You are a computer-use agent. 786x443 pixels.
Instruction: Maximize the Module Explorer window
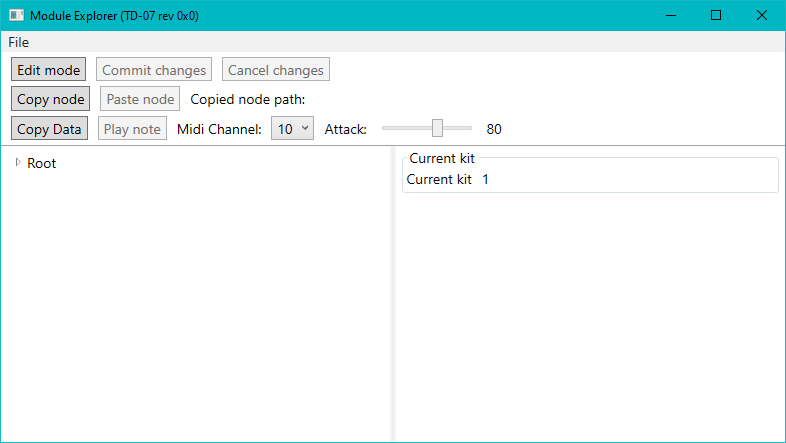coord(716,15)
